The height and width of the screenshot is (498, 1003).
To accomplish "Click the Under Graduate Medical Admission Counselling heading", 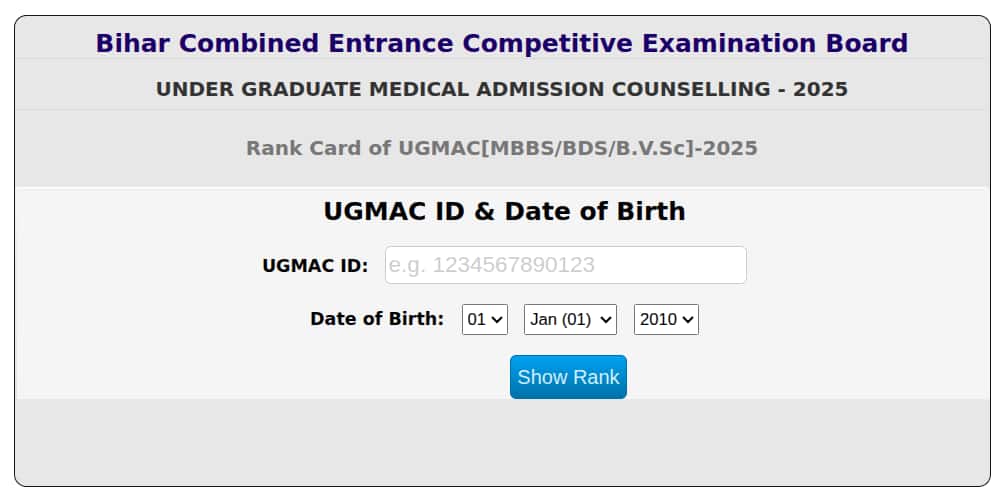I will point(501,89).
